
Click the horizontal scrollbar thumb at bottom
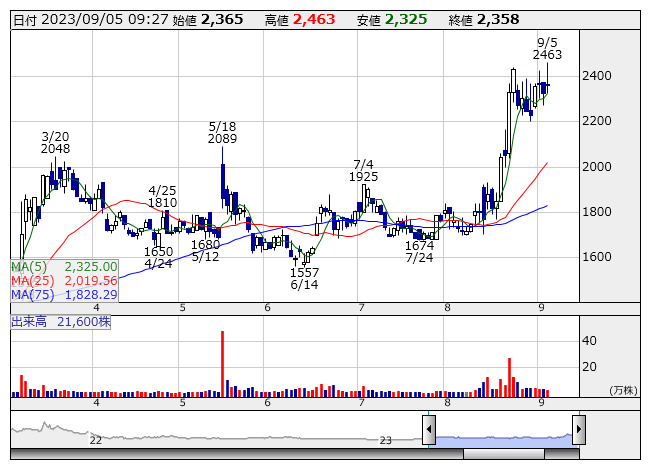coord(504,454)
